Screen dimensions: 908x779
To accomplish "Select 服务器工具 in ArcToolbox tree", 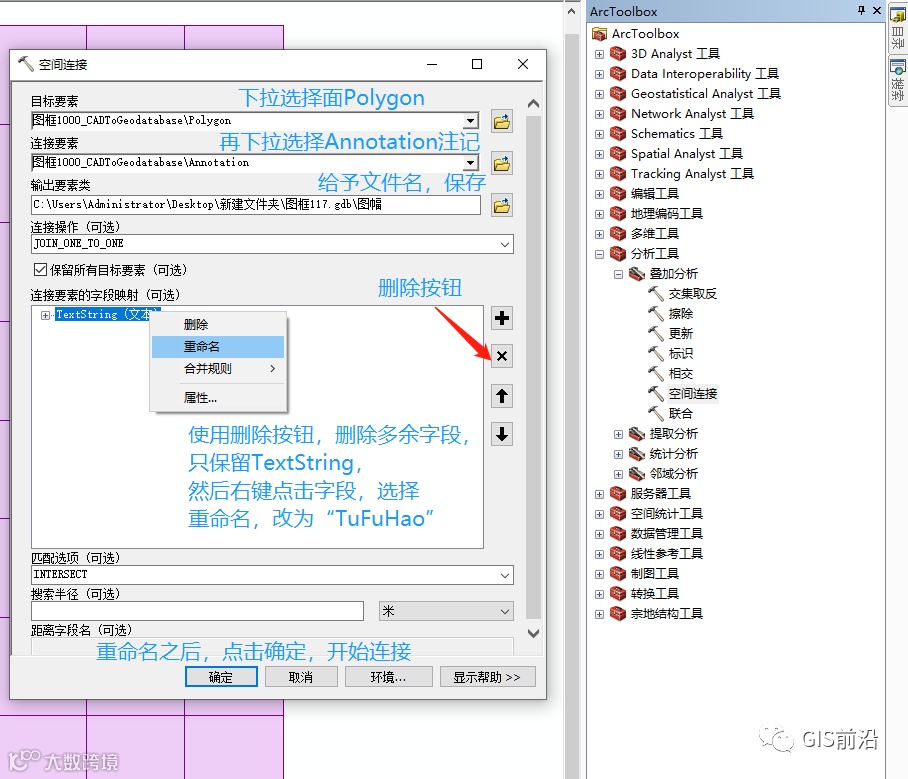I will click(660, 494).
